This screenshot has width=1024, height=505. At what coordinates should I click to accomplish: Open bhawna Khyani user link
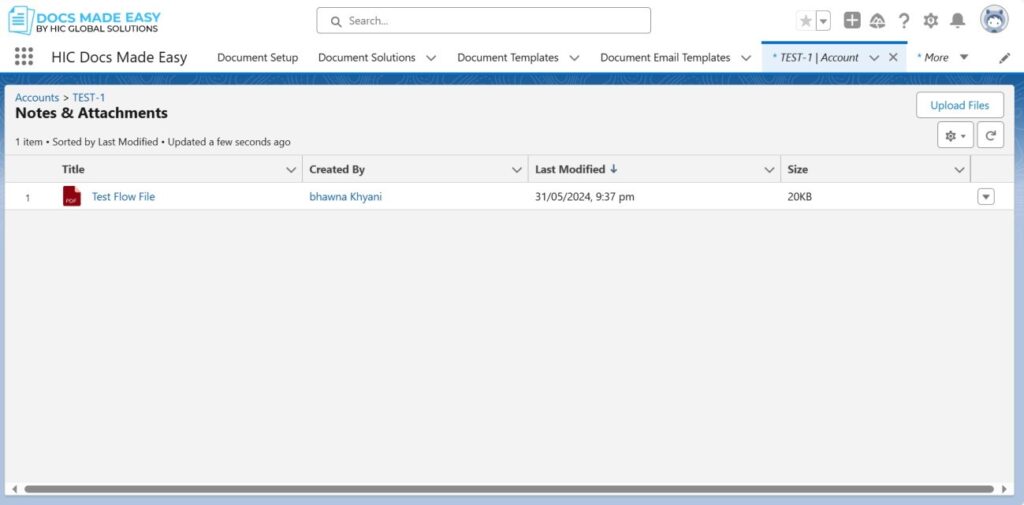(x=345, y=196)
